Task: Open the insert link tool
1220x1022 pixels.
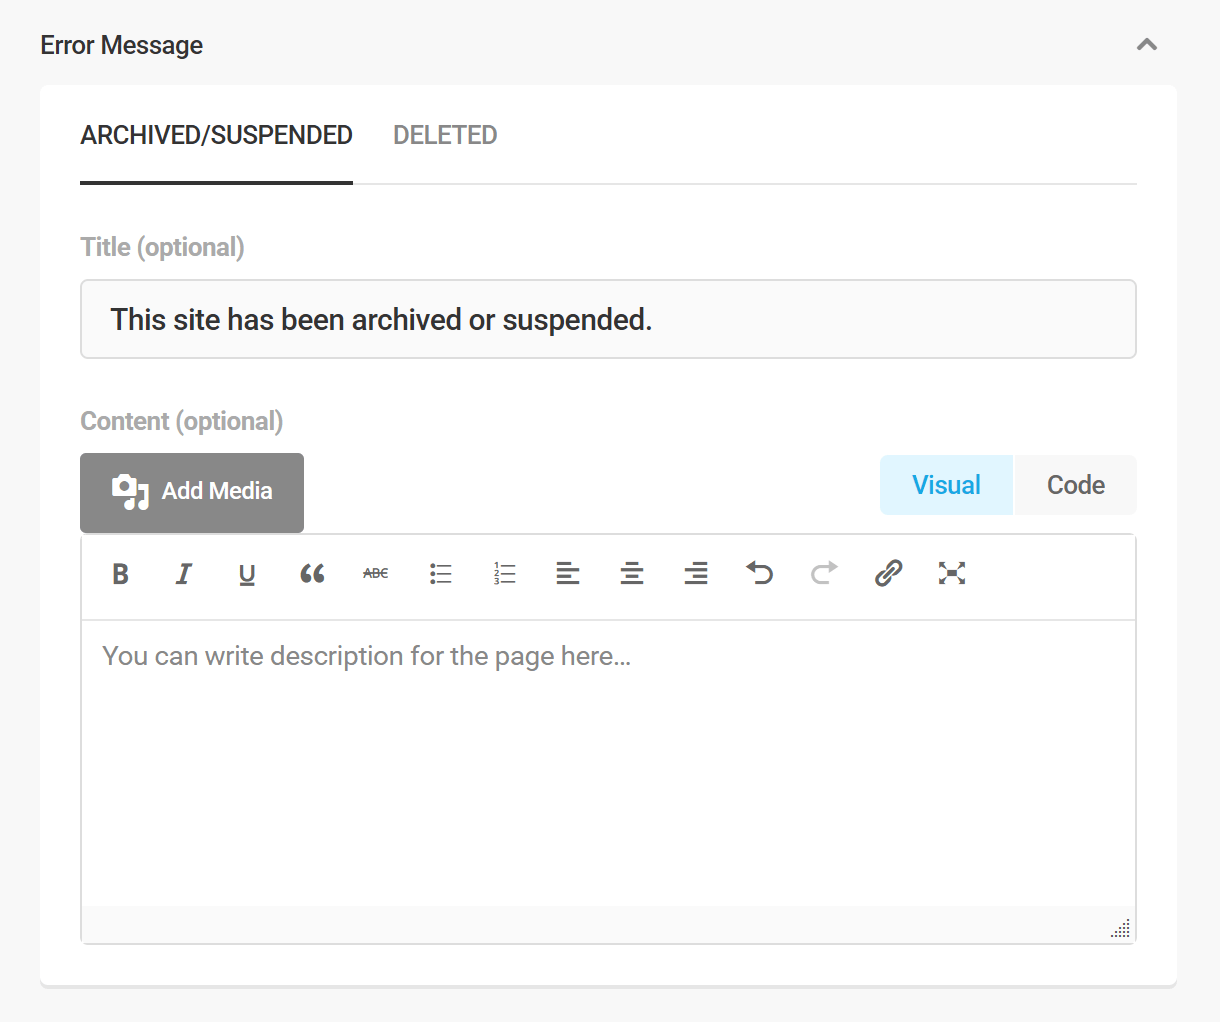Action: coord(888,573)
